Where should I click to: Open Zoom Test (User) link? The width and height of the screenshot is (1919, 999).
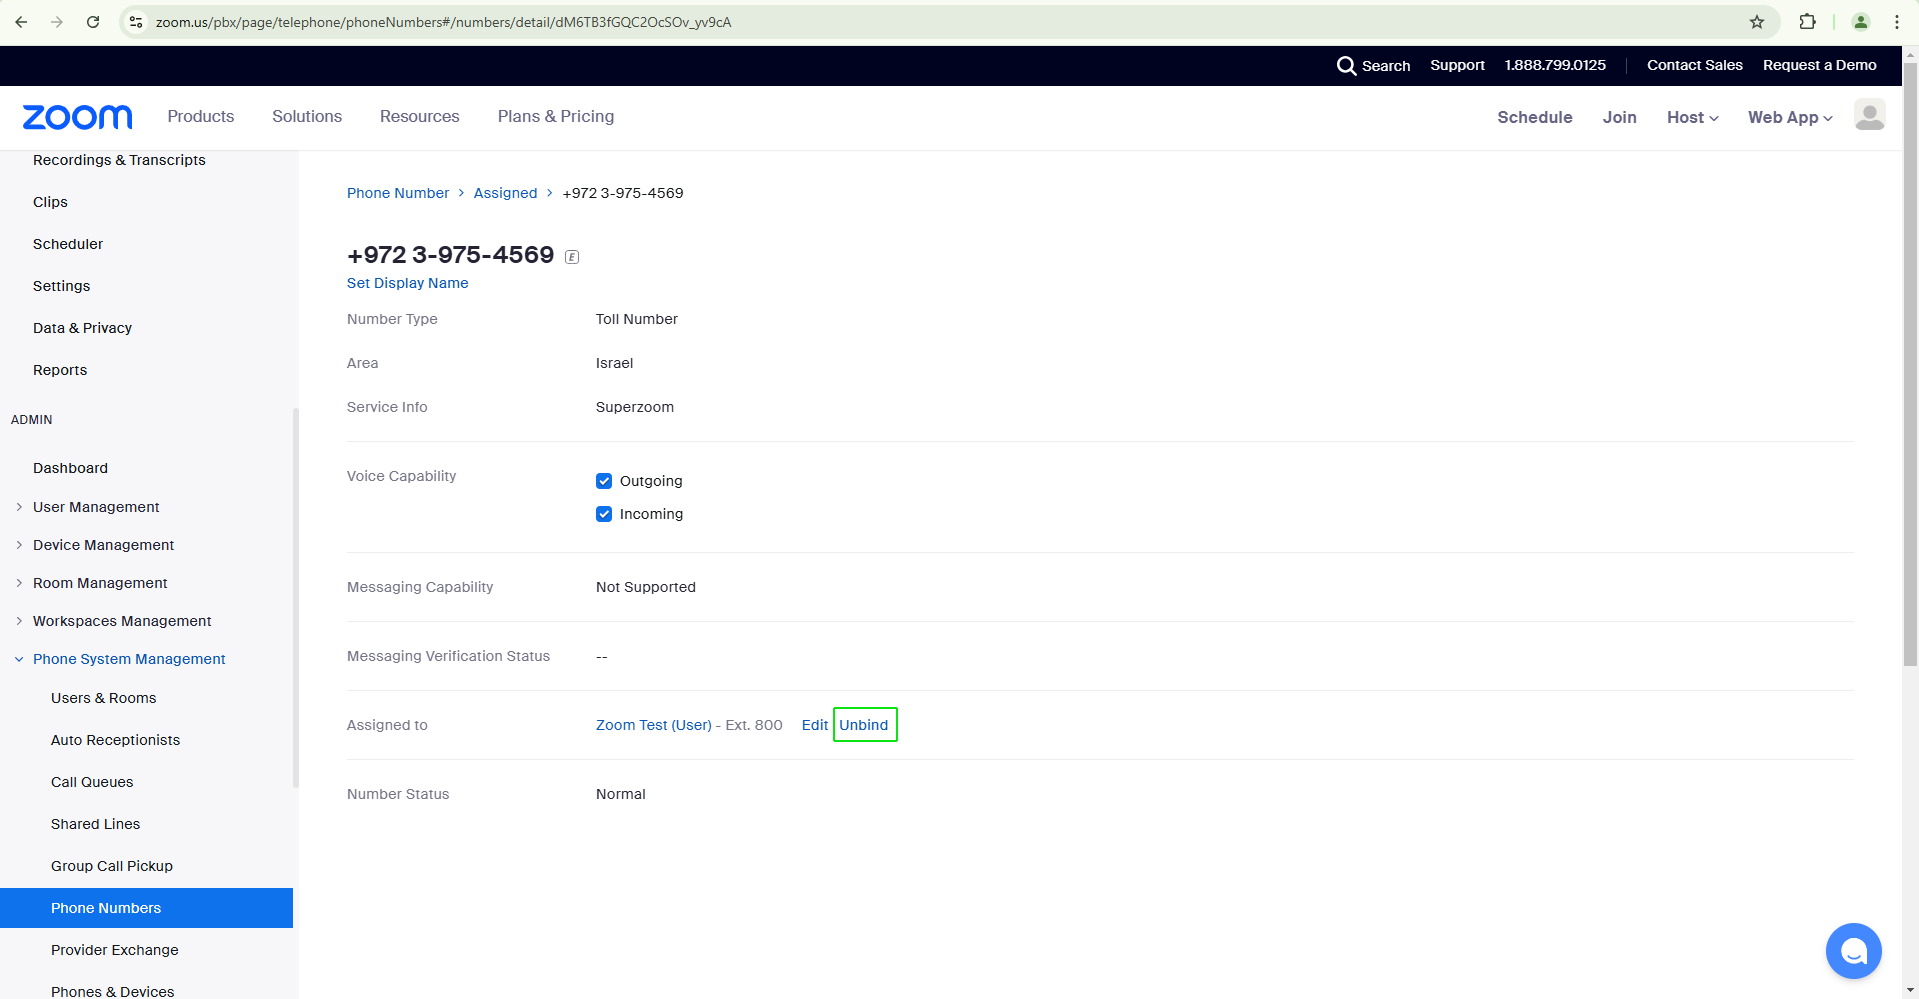654,725
